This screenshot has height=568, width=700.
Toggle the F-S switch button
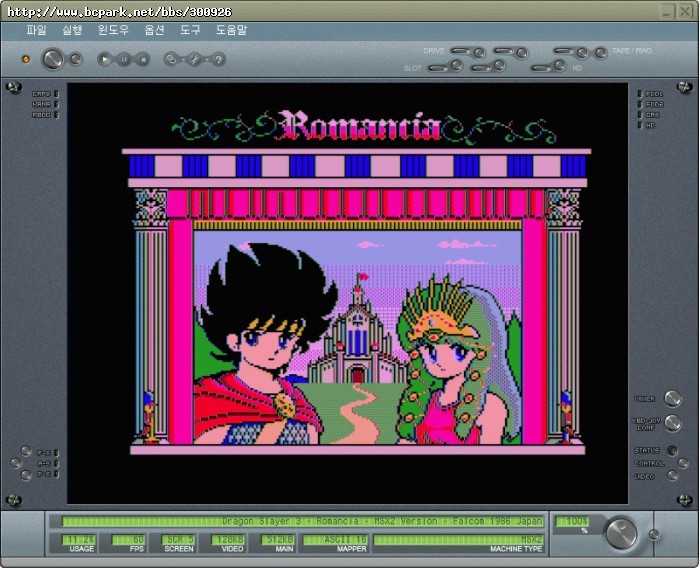click(x=26, y=451)
